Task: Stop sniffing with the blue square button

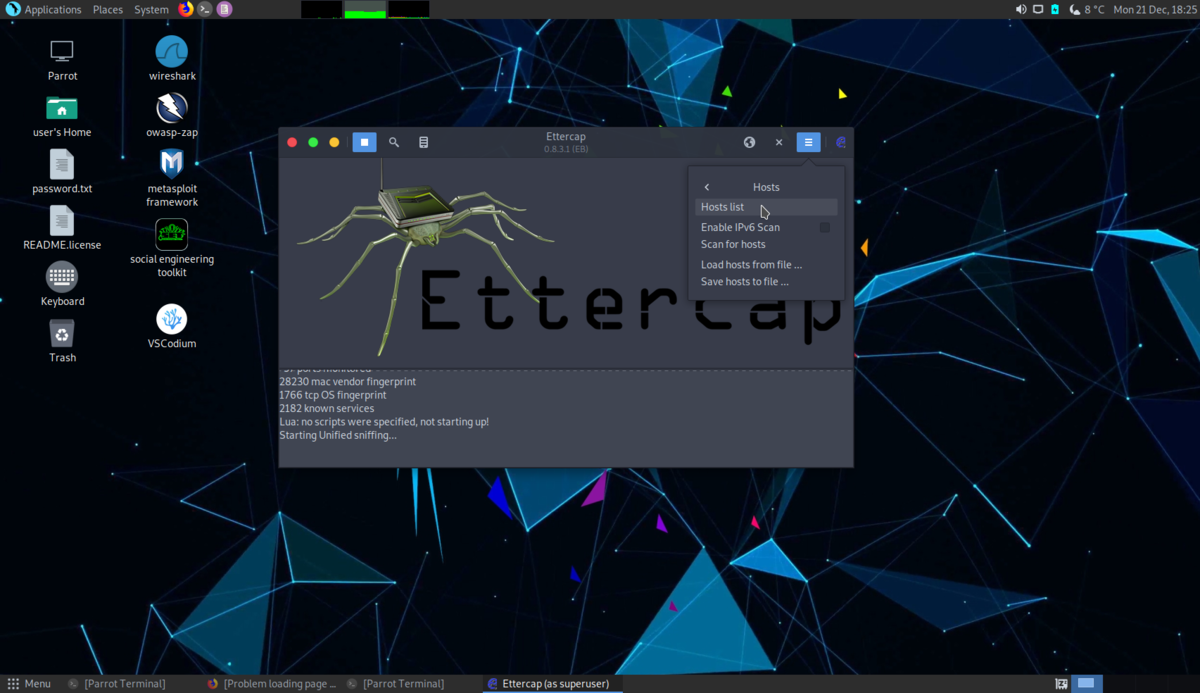Action: pyautogui.click(x=364, y=142)
